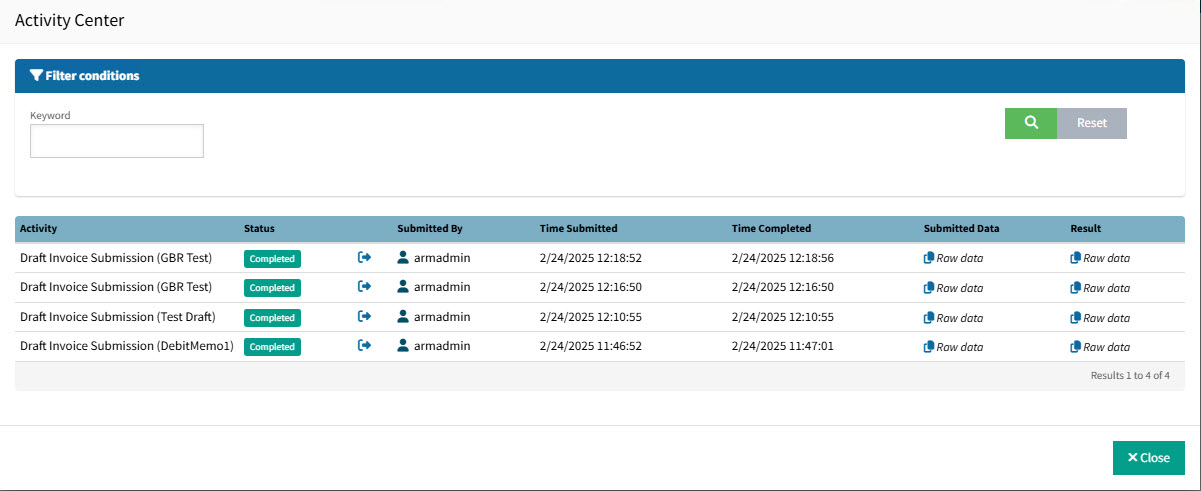Image resolution: width=1201 pixels, height=491 pixels.
Task: Click the Completed badge in the Test Draft row
Action: (x=272, y=318)
